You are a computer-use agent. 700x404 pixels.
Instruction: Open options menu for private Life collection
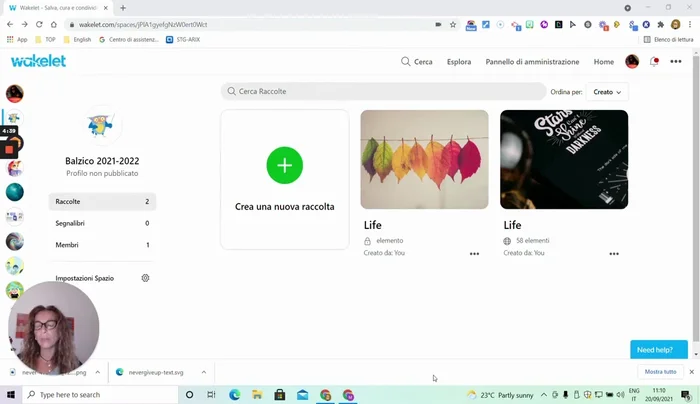[x=474, y=254]
